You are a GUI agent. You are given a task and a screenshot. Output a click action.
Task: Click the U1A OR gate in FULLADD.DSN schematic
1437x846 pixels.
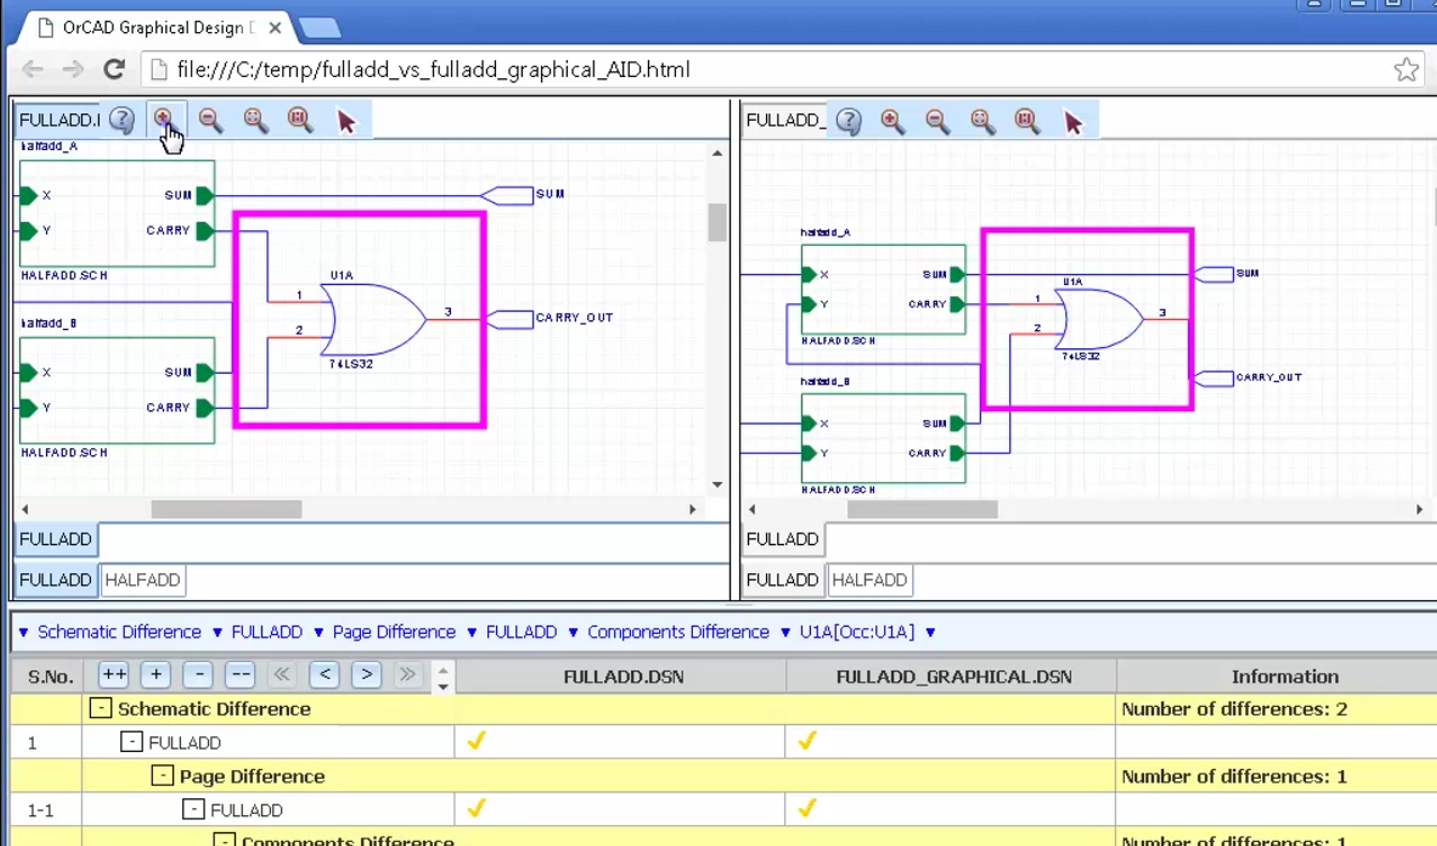point(372,319)
